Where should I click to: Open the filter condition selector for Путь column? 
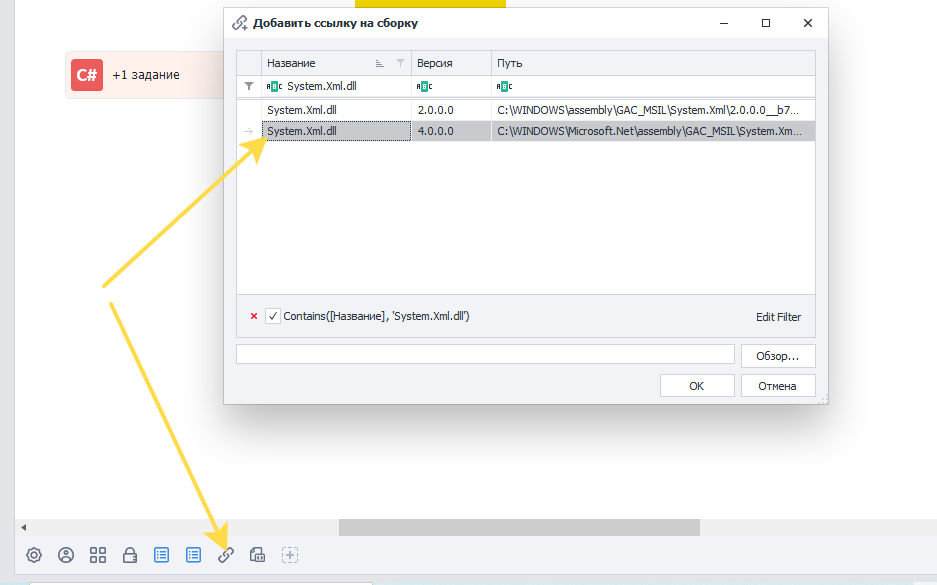[504, 87]
